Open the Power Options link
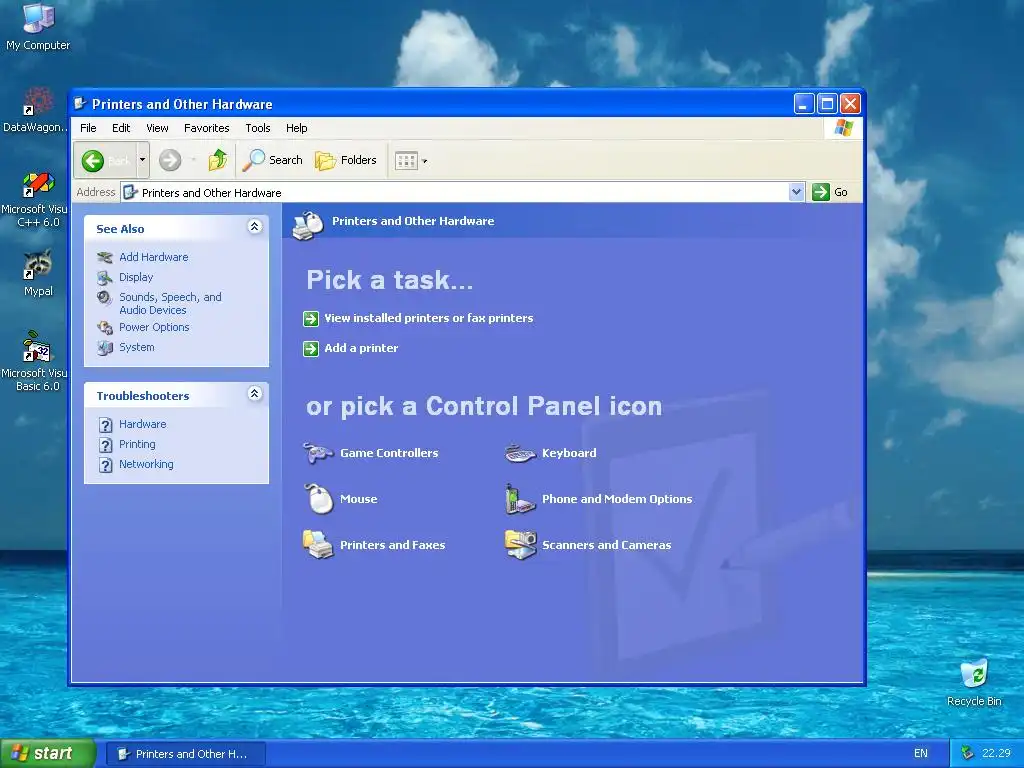 [x=154, y=327]
